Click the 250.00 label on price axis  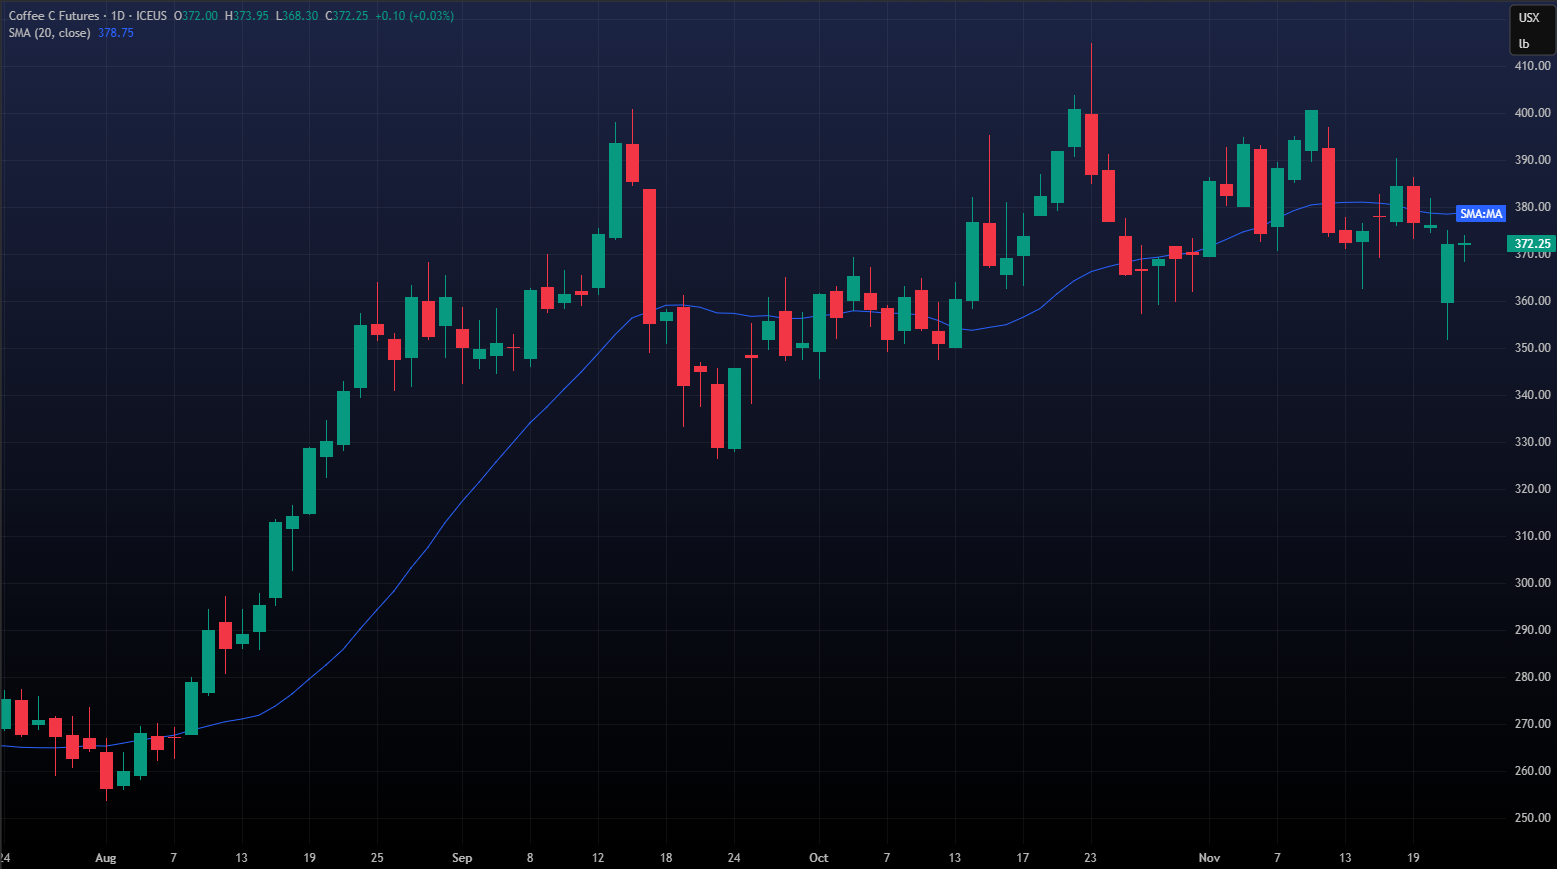tap(1532, 818)
